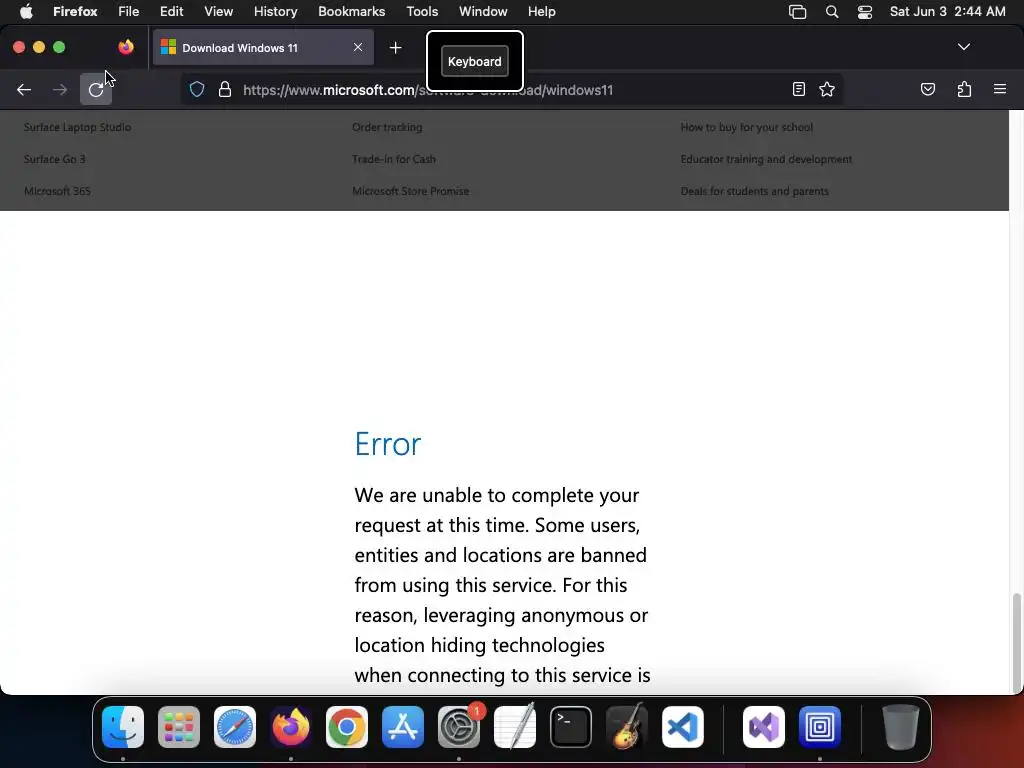Open Surface Go 3 link
1024x768 pixels.
[x=55, y=159]
